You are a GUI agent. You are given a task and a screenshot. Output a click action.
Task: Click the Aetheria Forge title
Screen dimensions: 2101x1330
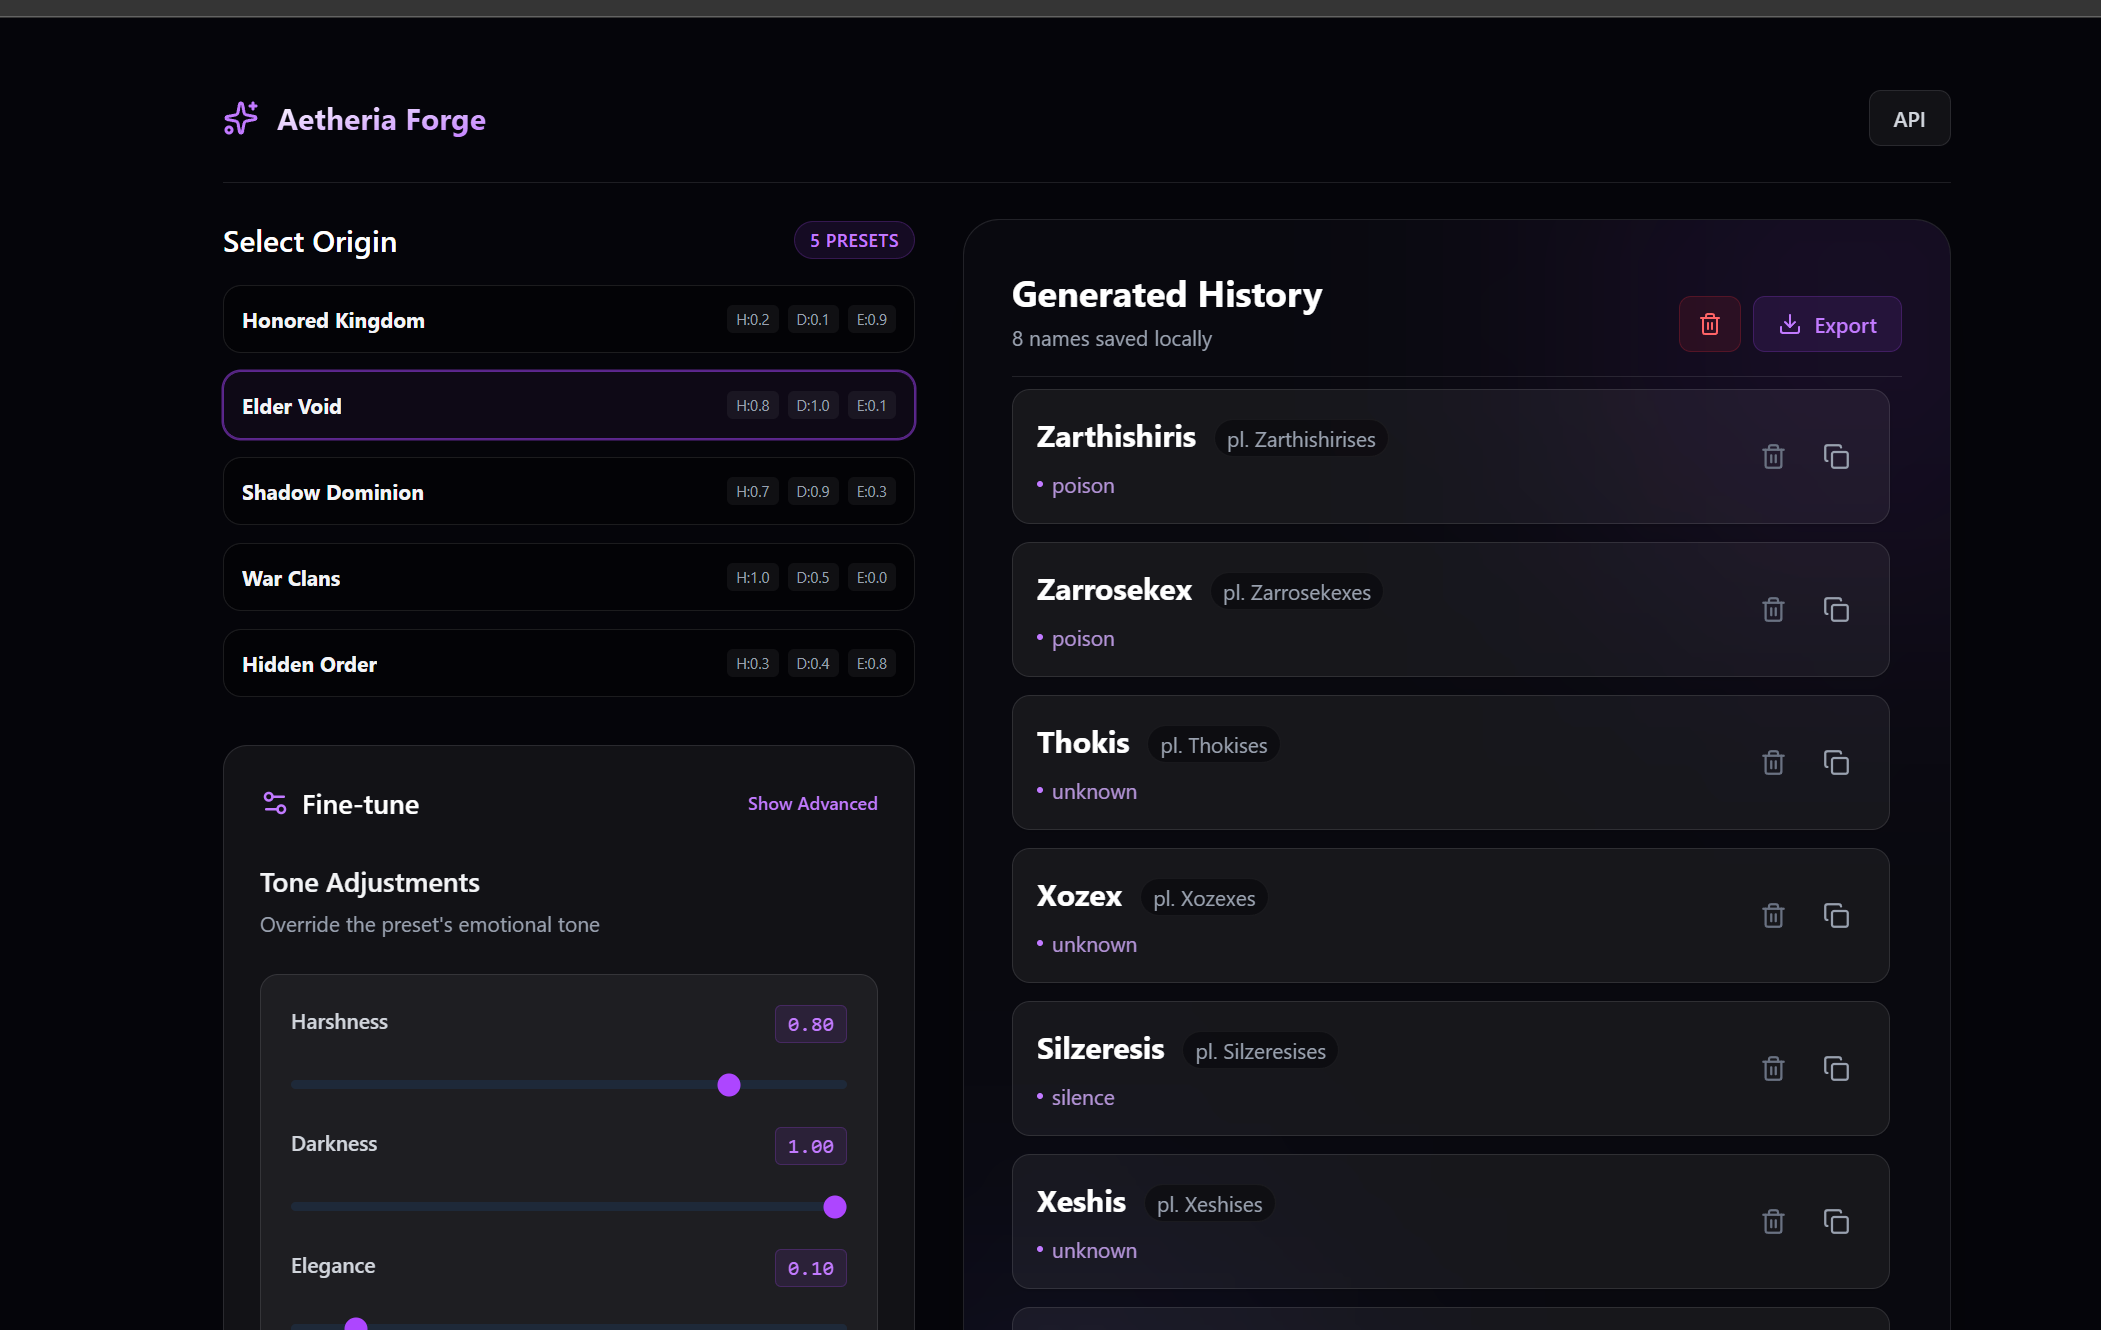tap(381, 120)
